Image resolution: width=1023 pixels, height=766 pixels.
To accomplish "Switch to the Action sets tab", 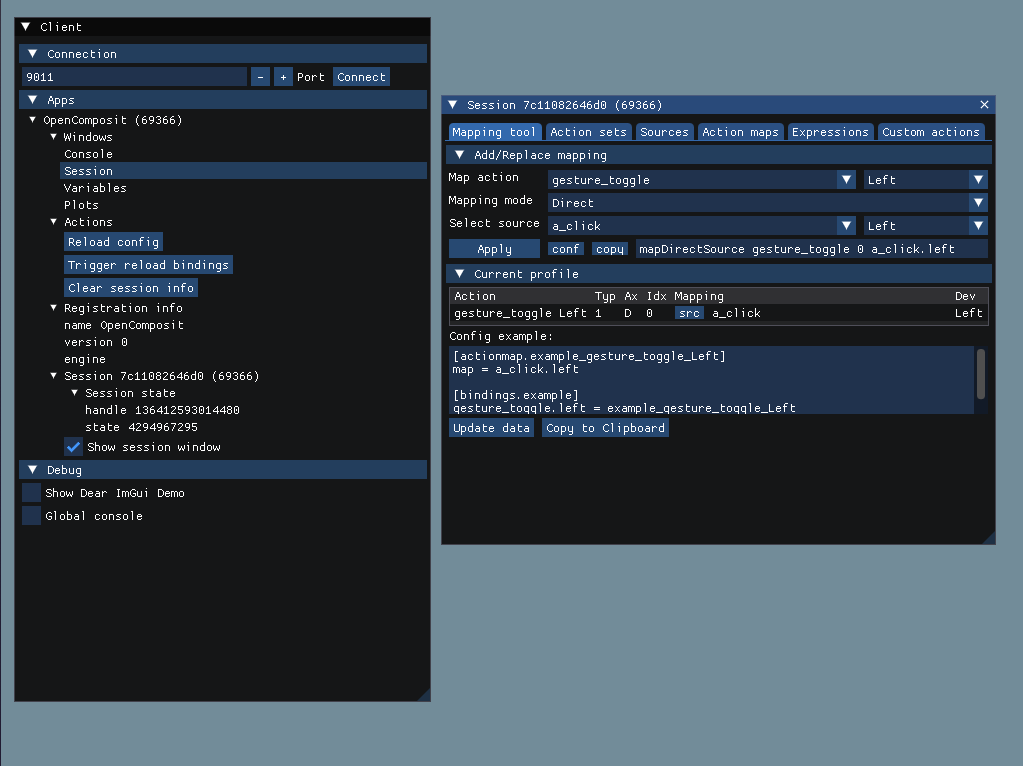I will [588, 131].
